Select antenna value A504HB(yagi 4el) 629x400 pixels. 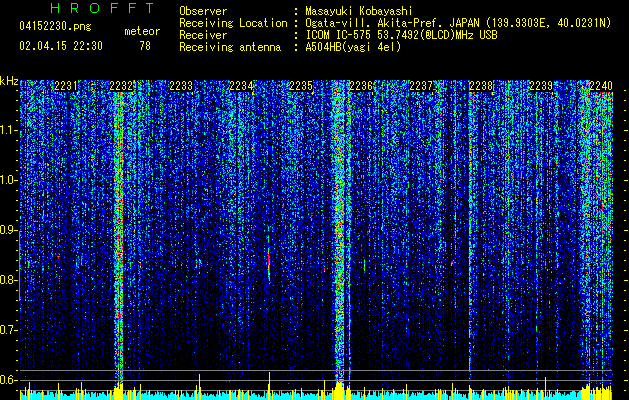pyautogui.click(x=353, y=47)
